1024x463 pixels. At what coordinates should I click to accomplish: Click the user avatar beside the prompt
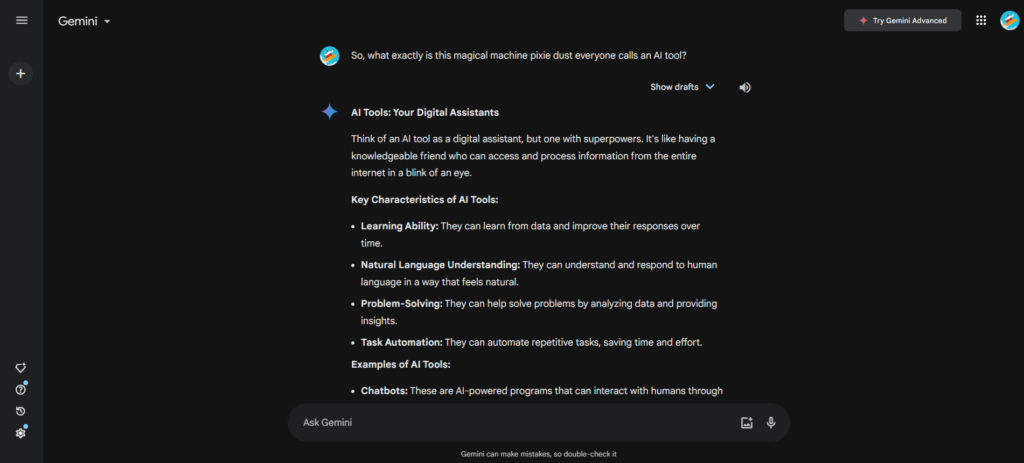329,56
